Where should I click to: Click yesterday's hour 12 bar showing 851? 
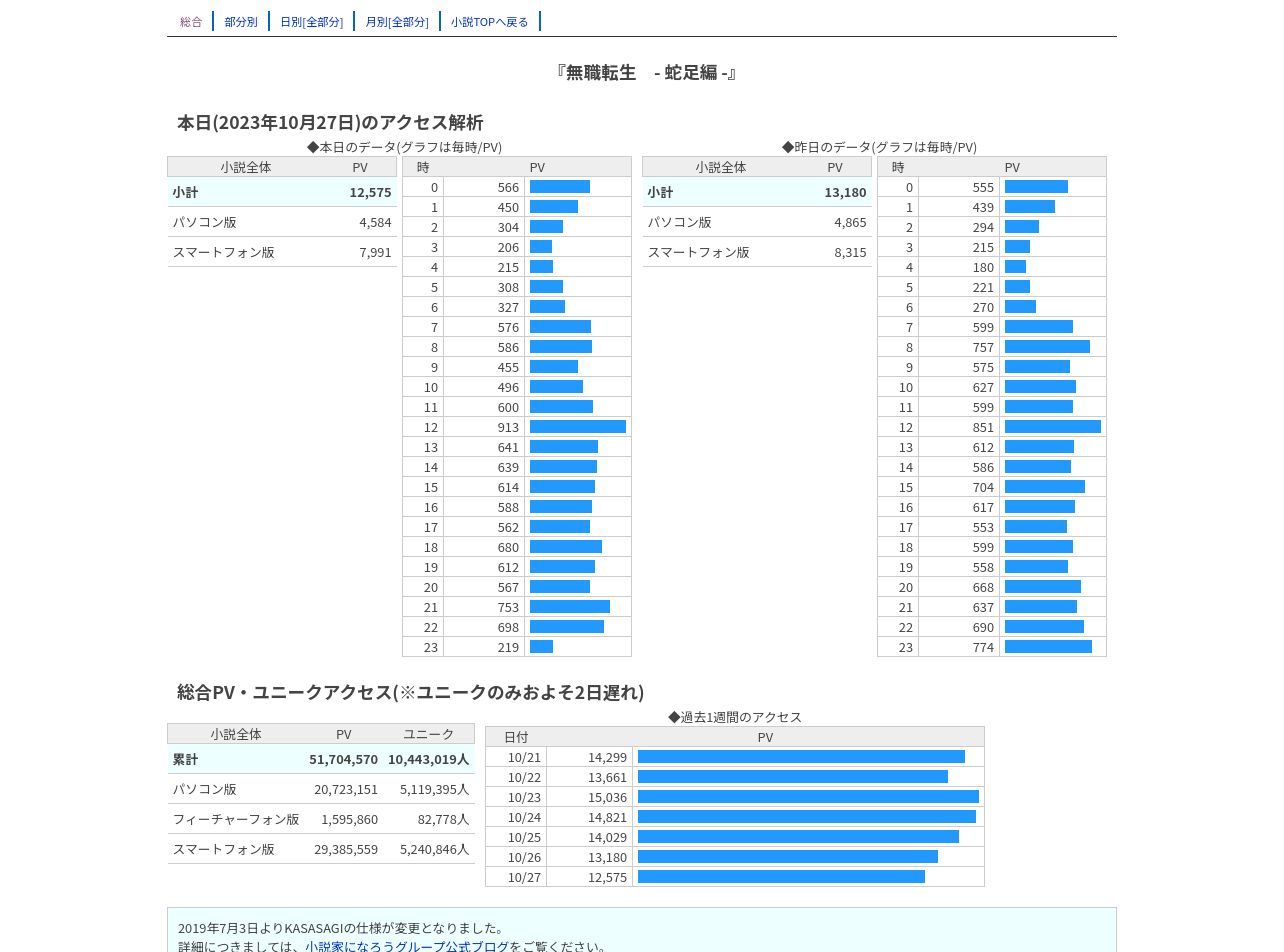tap(1053, 427)
